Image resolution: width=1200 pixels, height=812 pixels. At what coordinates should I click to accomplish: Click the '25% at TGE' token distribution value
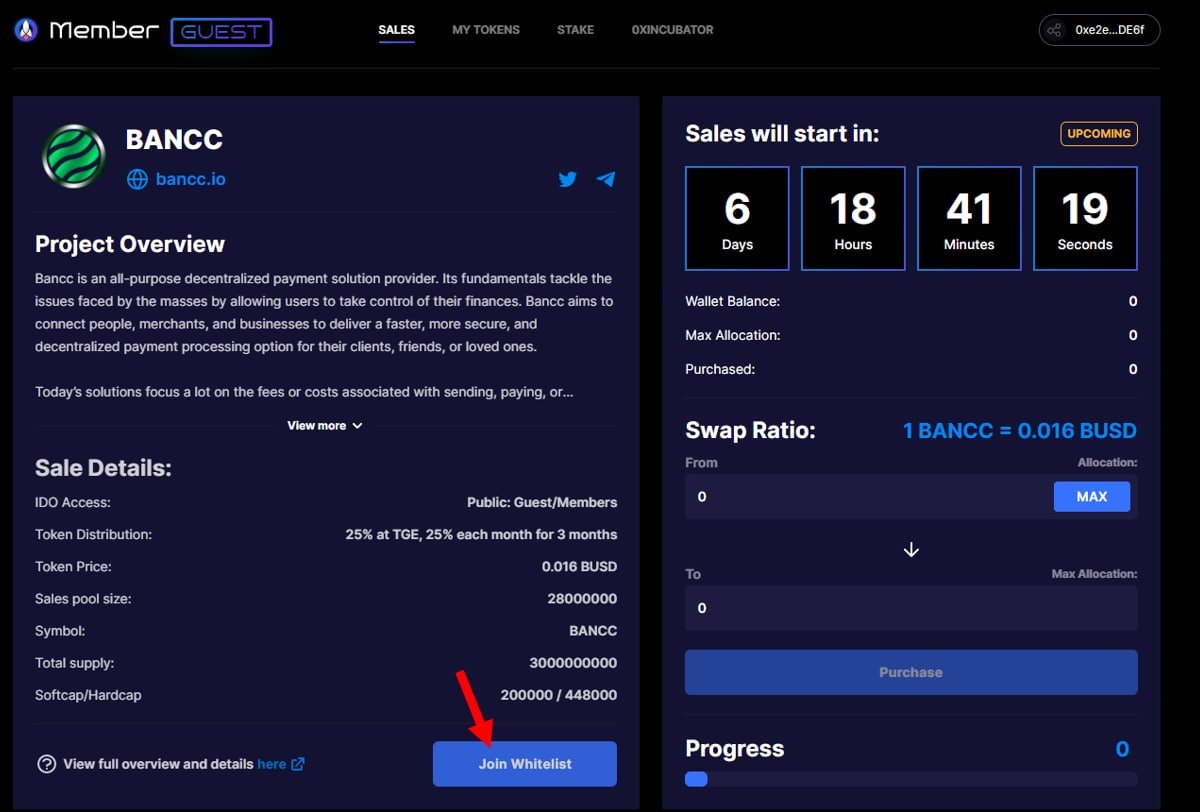tap(481, 534)
